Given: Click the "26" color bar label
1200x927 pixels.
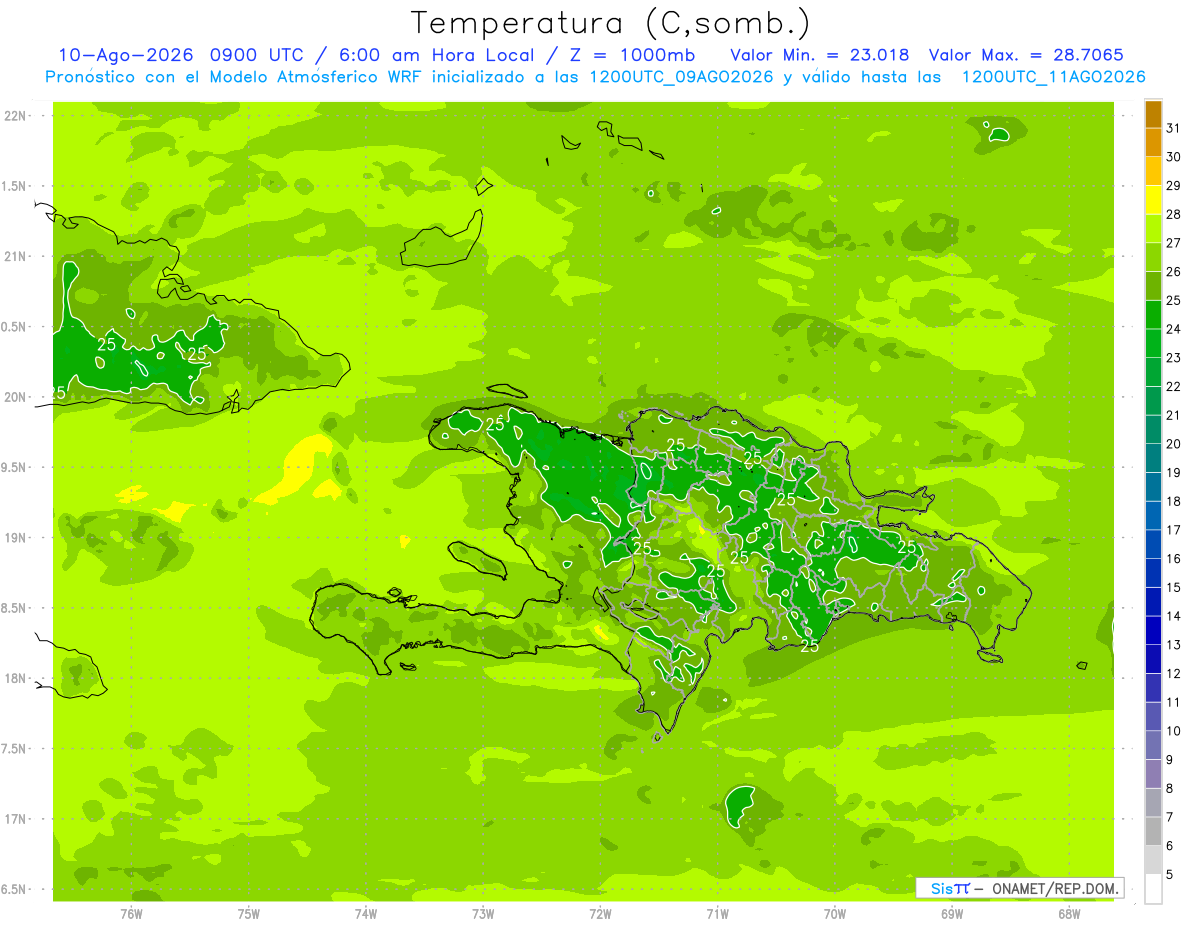Looking at the screenshot, I should pos(1174,272).
